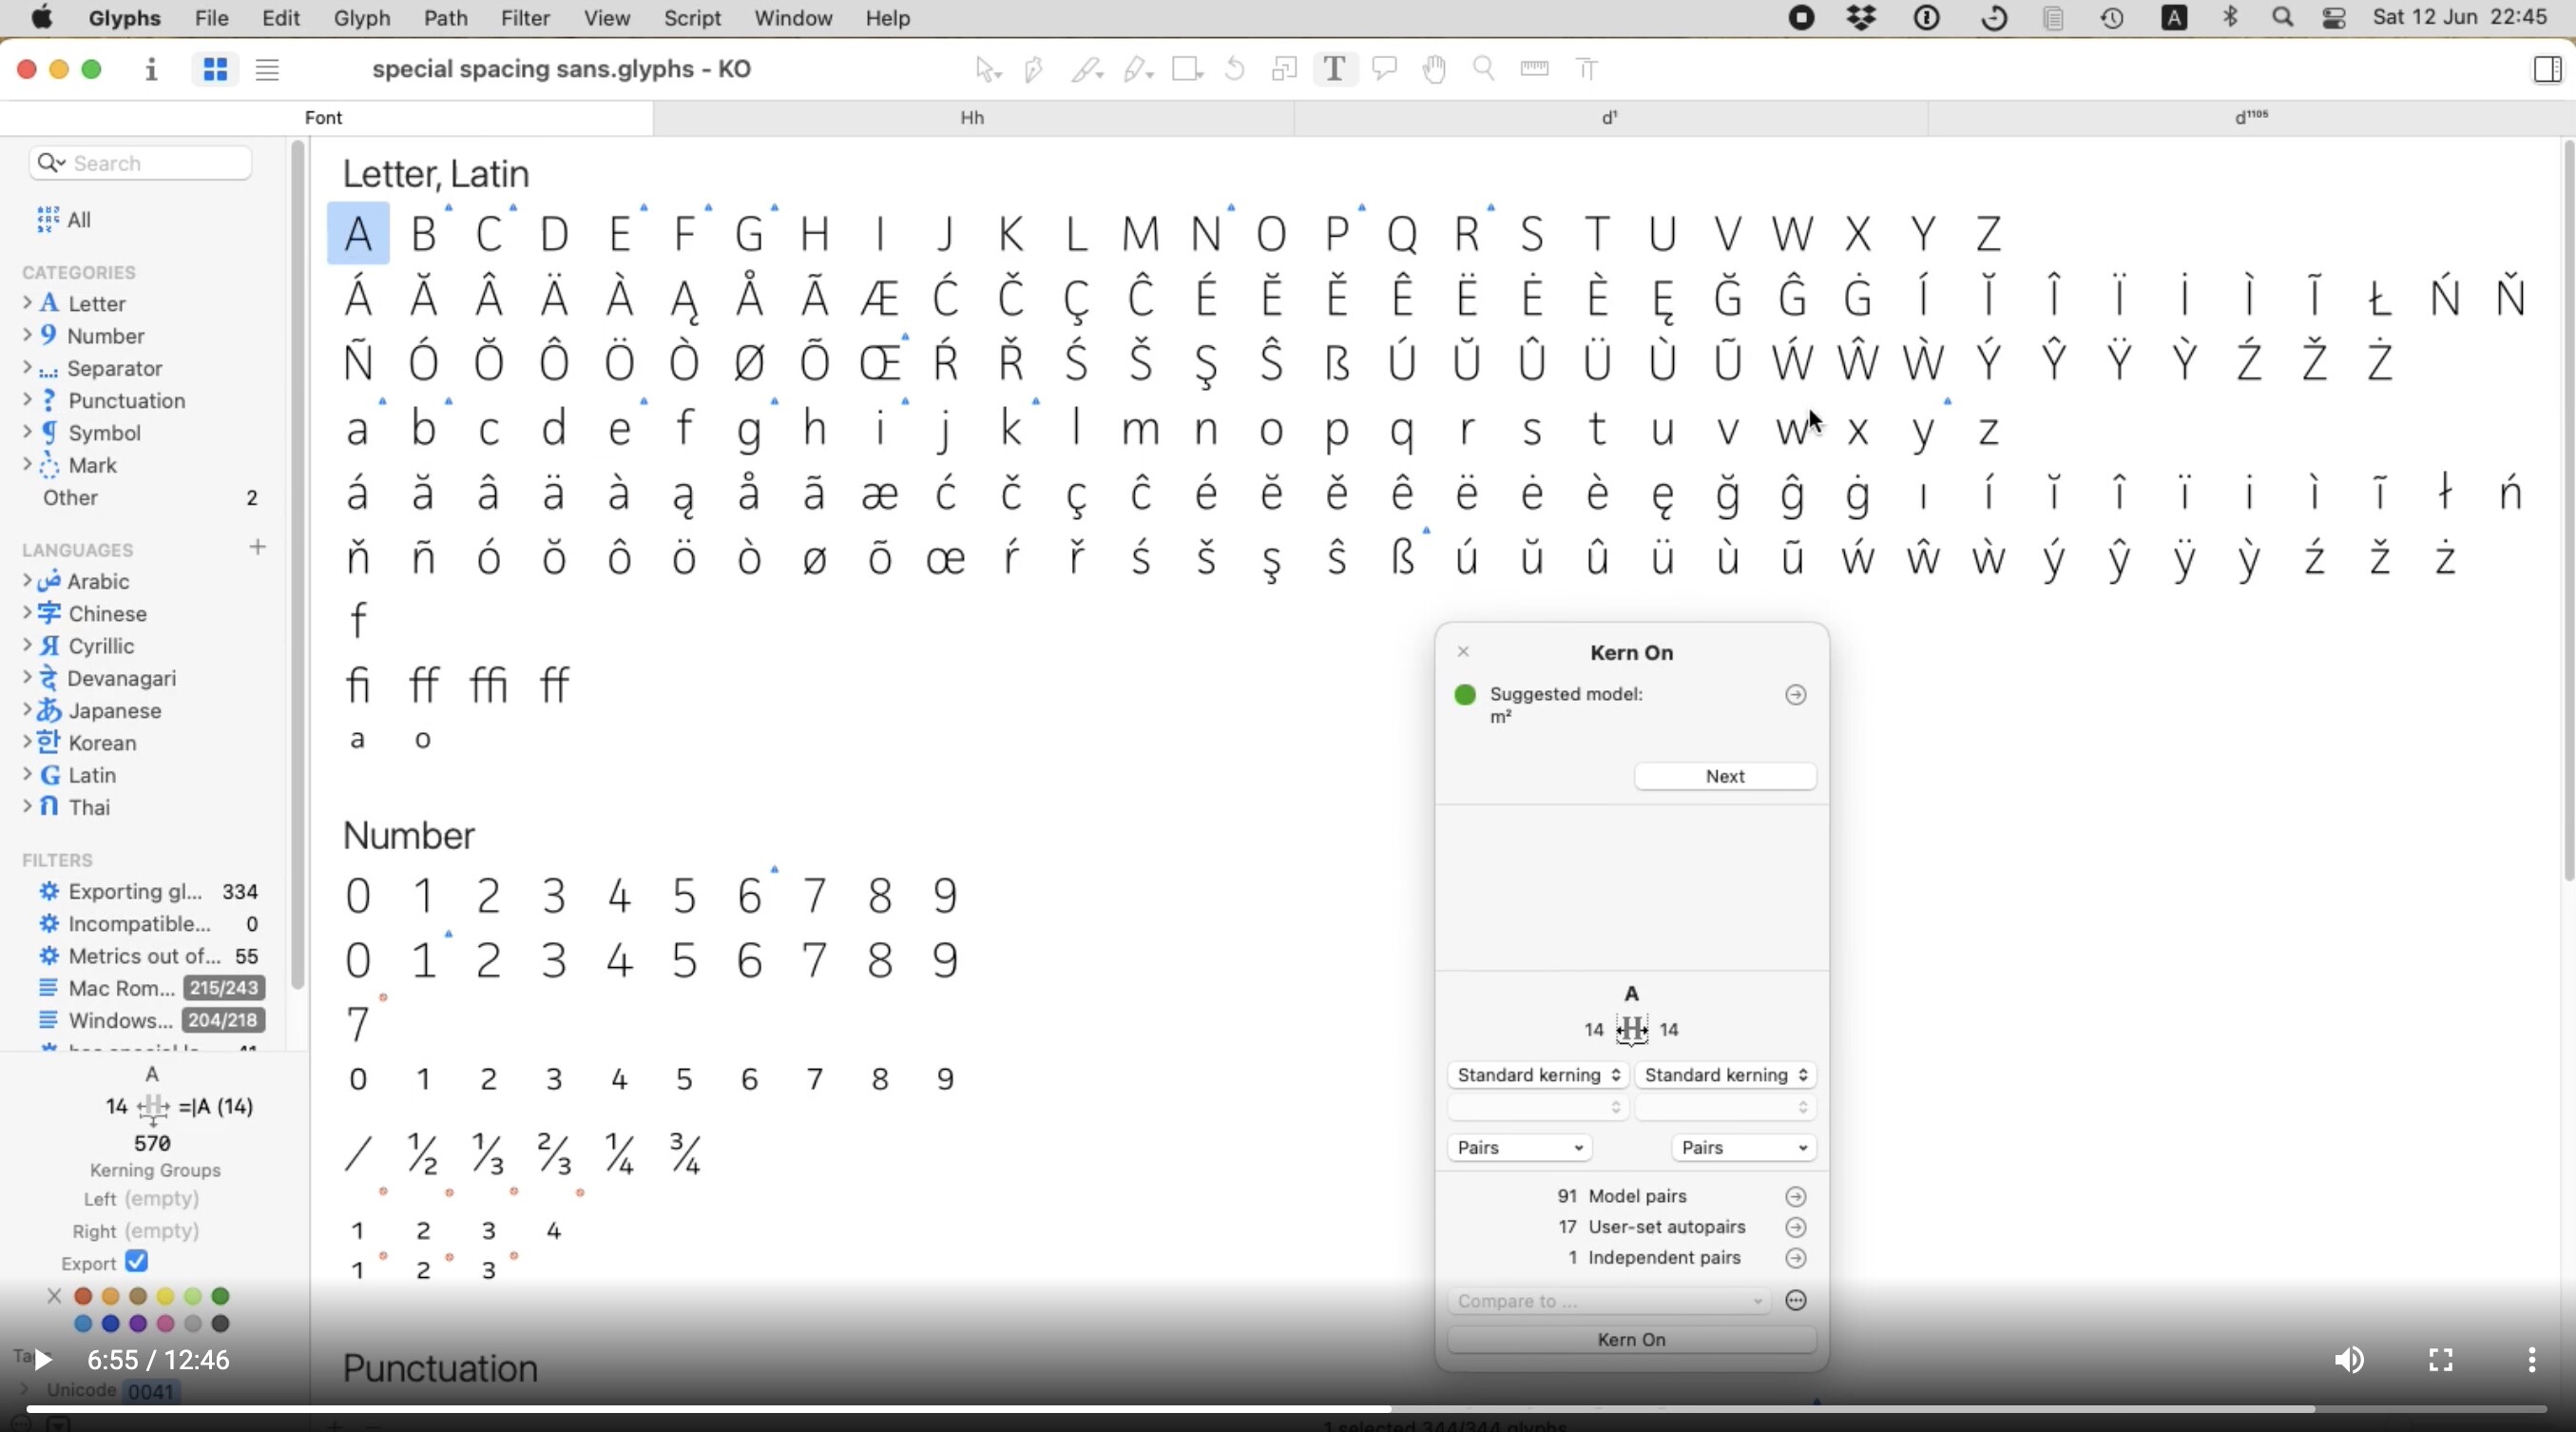2576x1432 pixels.
Task: Select the rectangle Primitives tool
Action: tap(1187, 69)
